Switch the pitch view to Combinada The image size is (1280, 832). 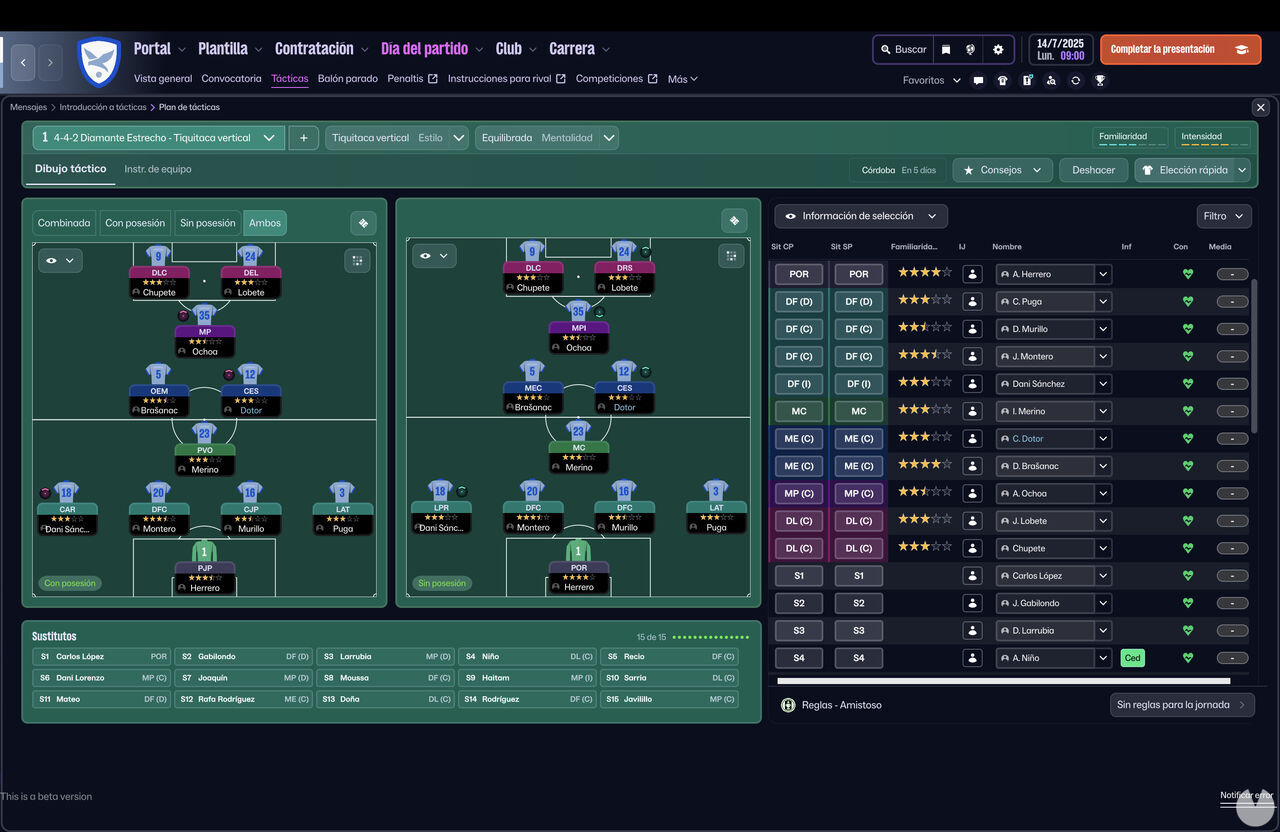pyautogui.click(x=65, y=223)
